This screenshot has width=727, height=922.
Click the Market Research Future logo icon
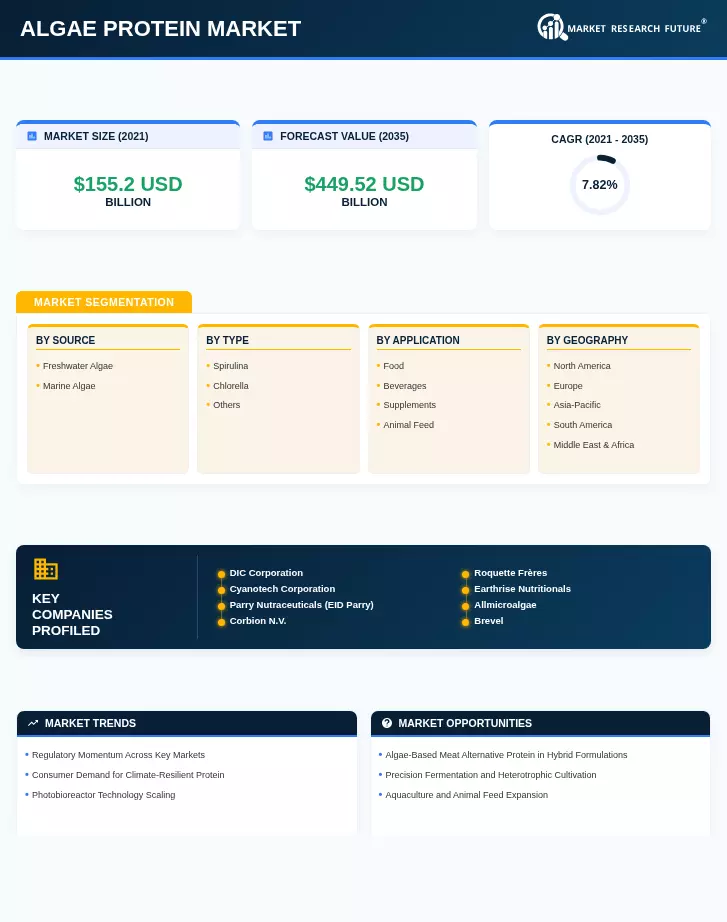[552, 27]
